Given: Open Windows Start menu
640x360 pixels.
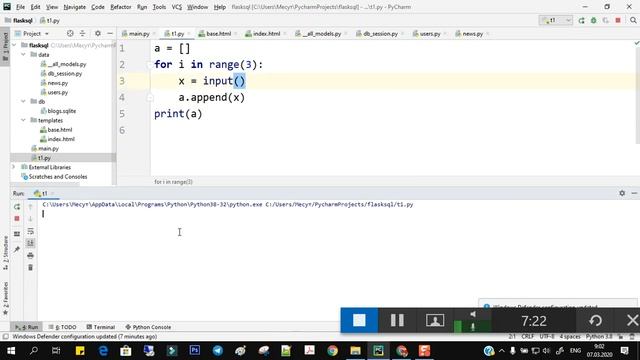Looking at the screenshot, I should (11, 351).
